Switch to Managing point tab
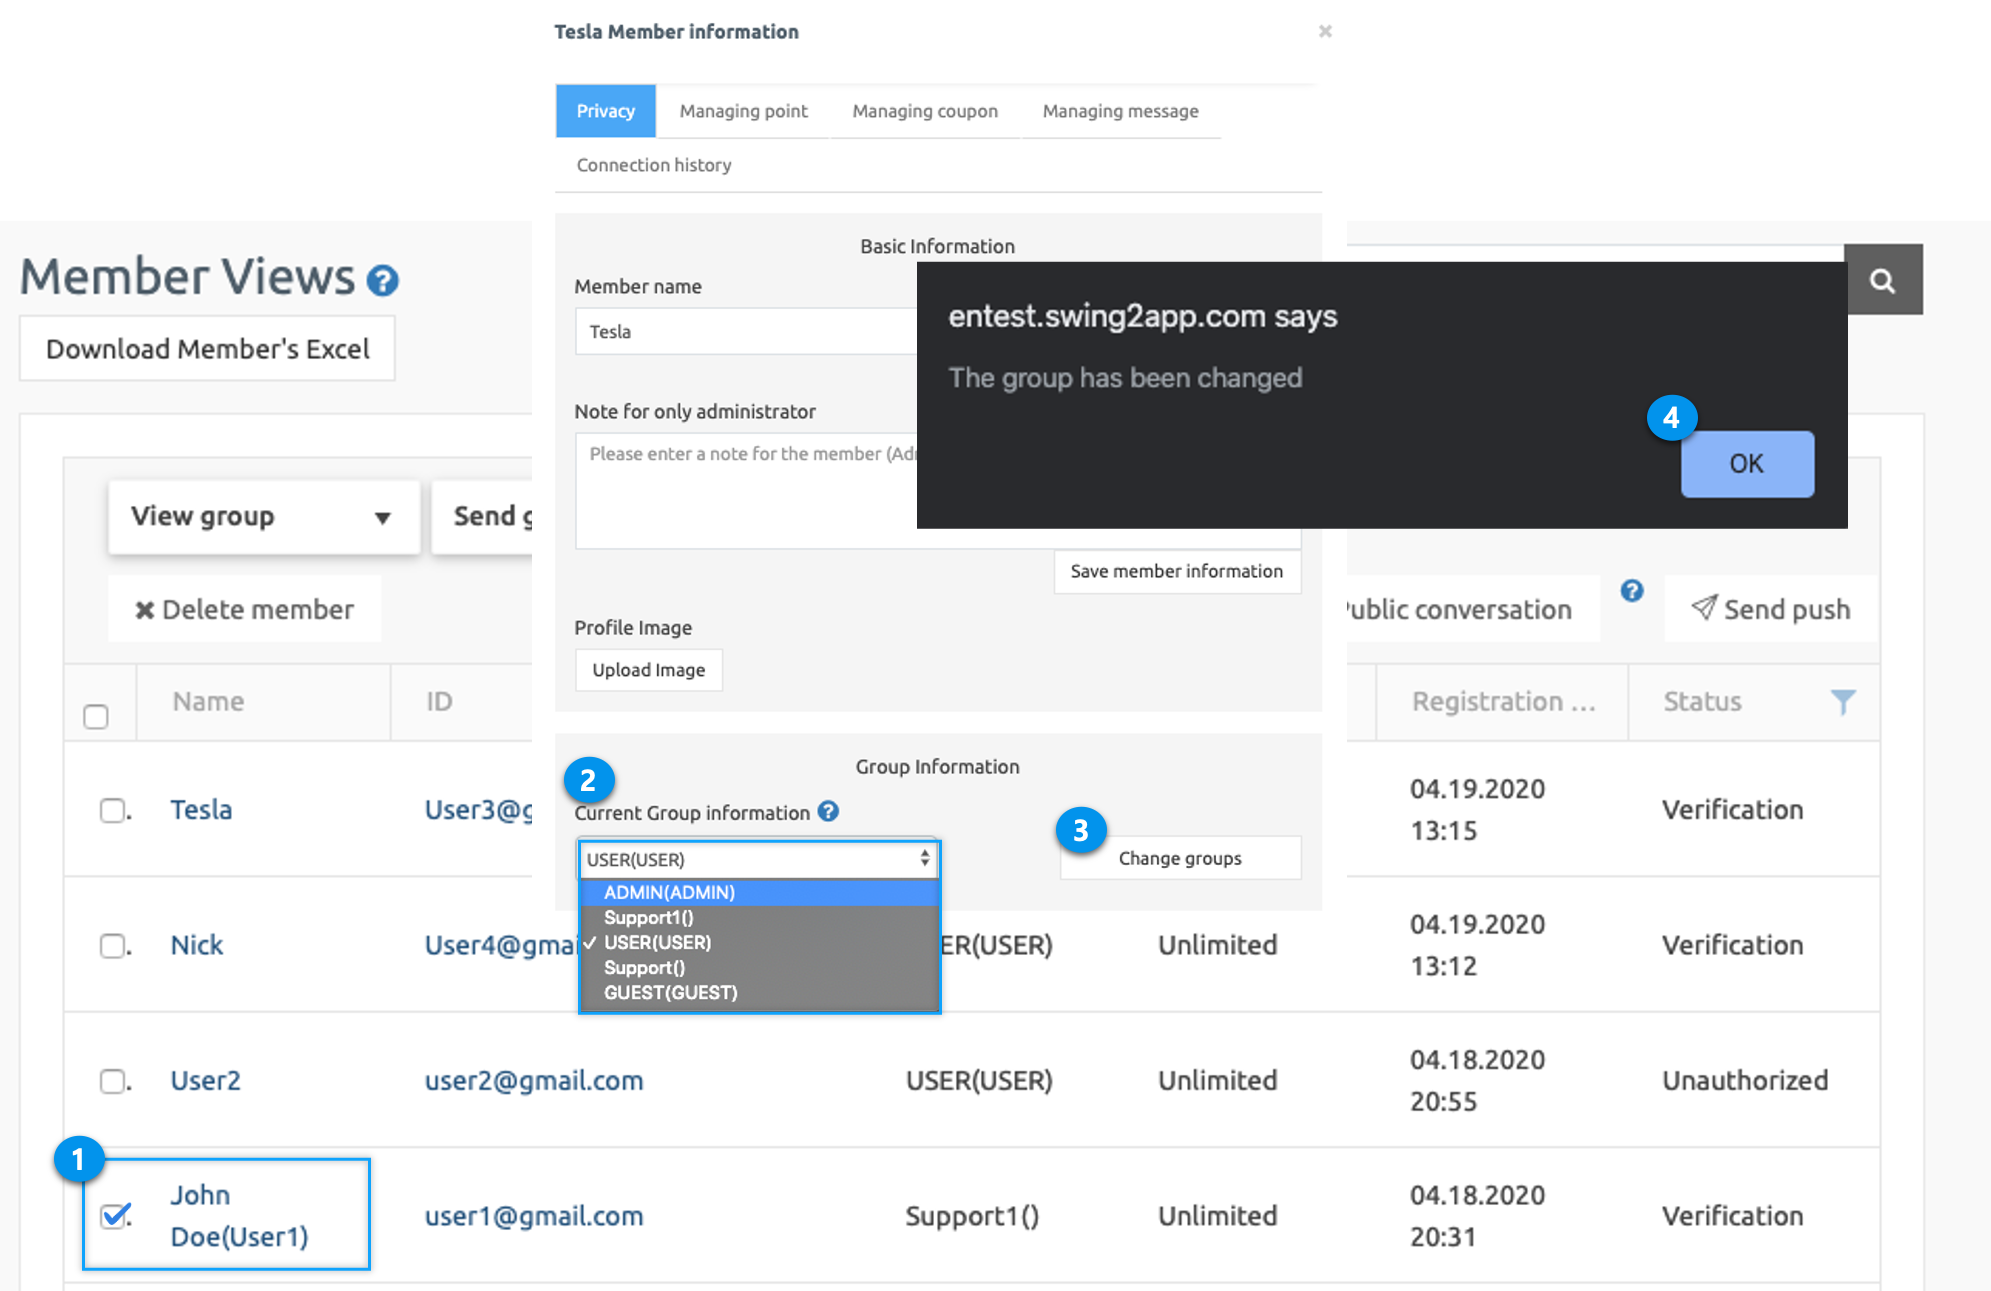Image resolution: width=1991 pixels, height=1291 pixels. coord(743,111)
